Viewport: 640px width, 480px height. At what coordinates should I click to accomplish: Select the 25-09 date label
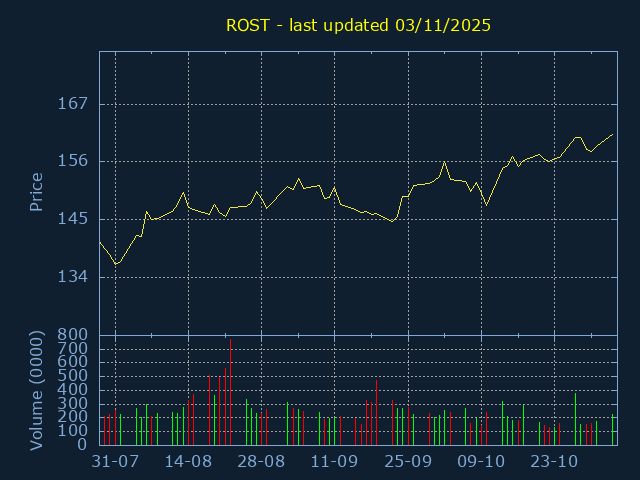click(407, 462)
